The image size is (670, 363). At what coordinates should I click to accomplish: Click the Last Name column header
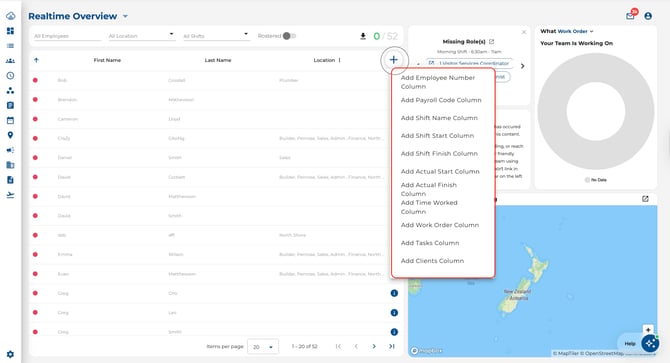(x=218, y=60)
